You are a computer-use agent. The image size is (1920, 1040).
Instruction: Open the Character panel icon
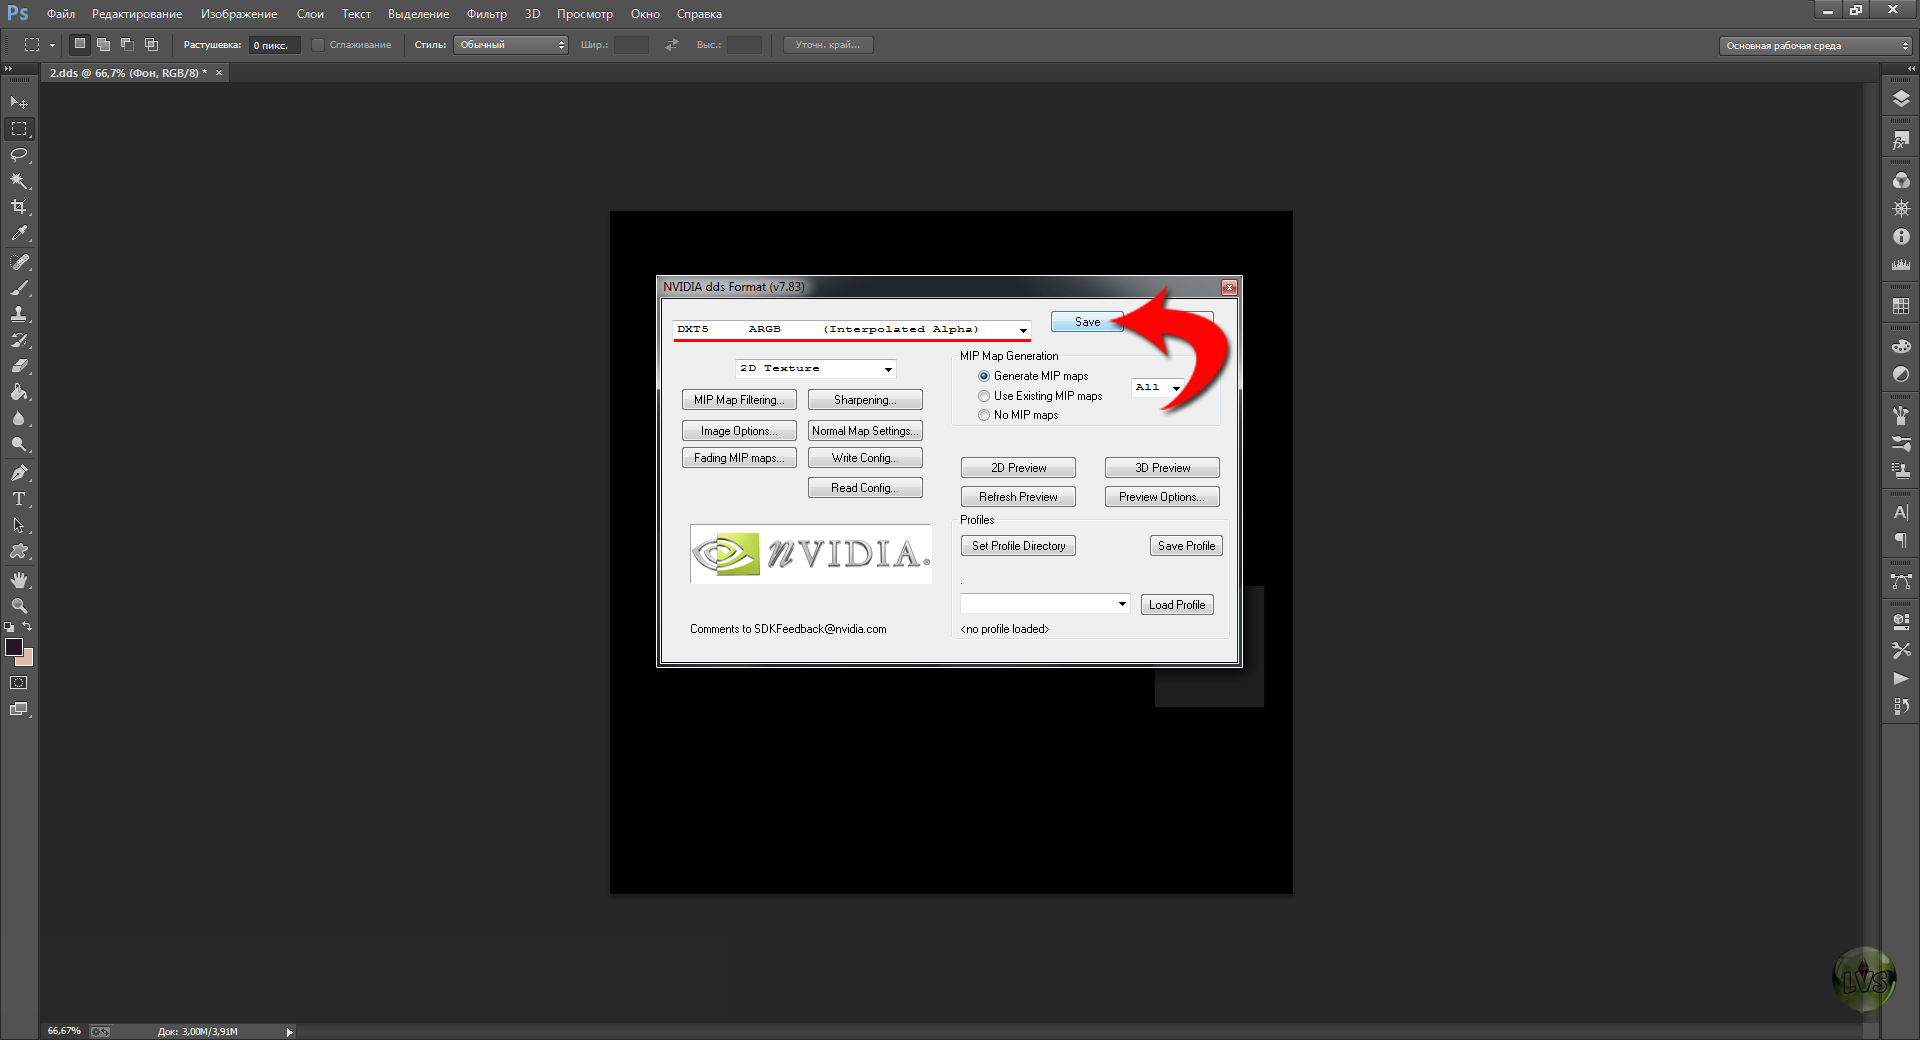tap(1901, 512)
